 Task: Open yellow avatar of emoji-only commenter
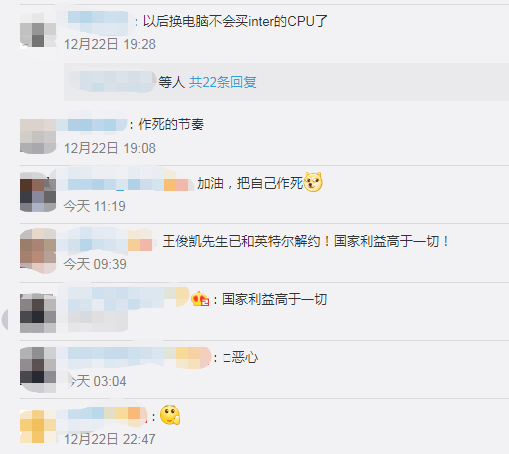click(x=38, y=426)
